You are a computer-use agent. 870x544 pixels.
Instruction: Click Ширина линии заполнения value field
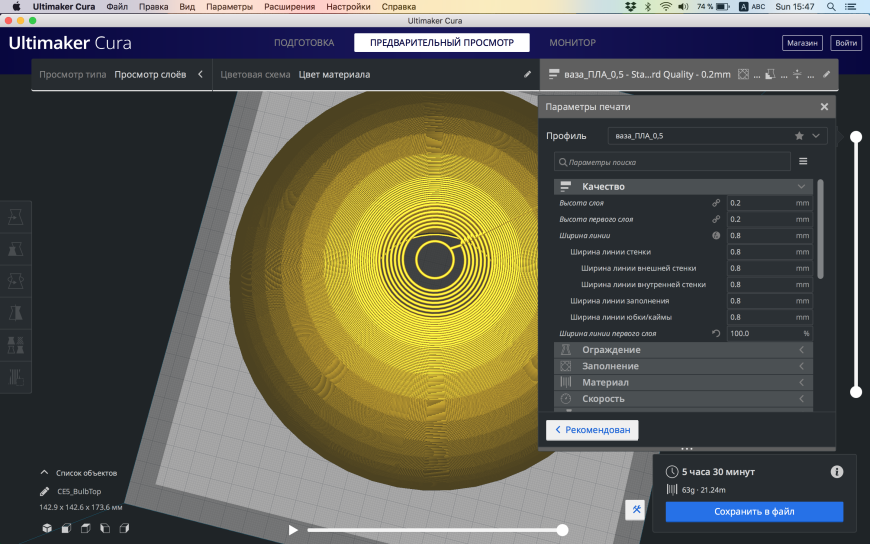click(x=770, y=301)
